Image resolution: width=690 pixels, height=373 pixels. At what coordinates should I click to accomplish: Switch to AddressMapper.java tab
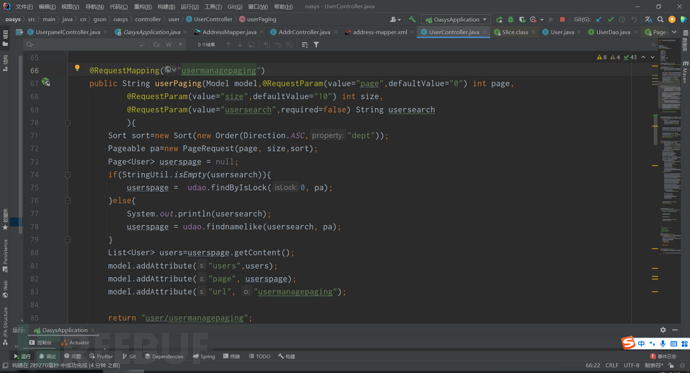coord(229,32)
